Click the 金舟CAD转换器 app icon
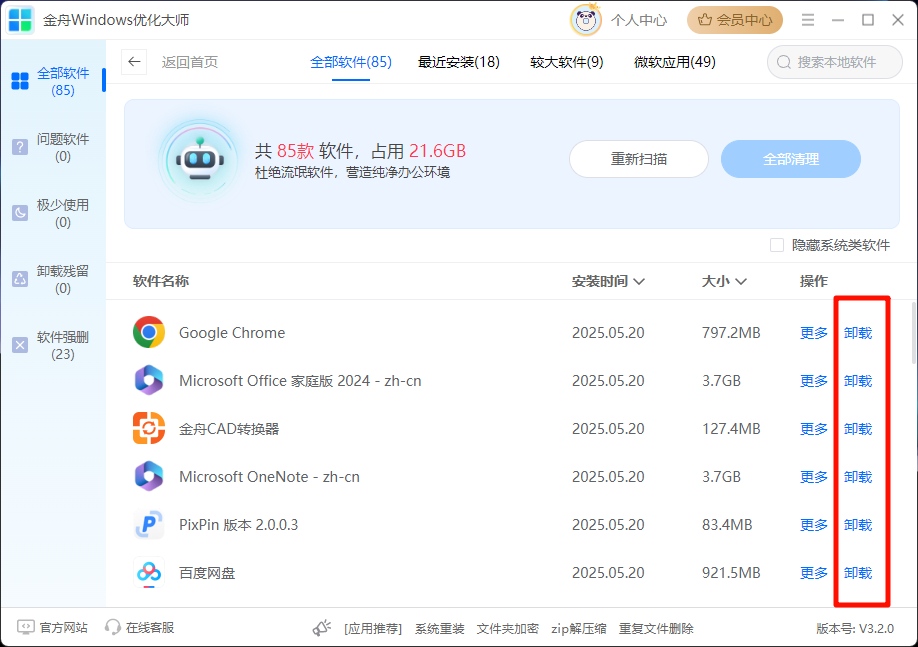The width and height of the screenshot is (918, 647). coord(149,429)
